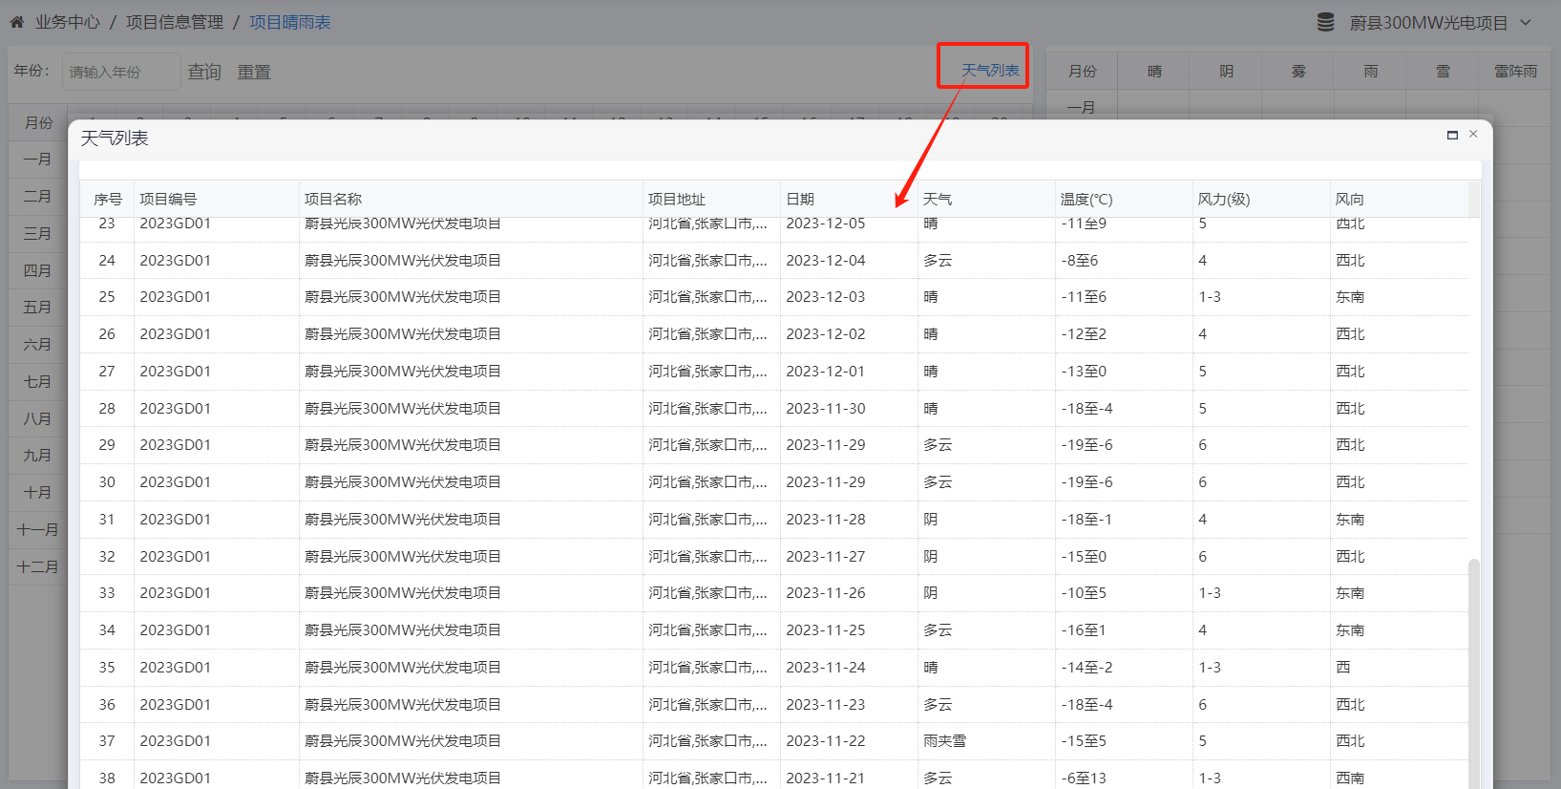Open 业务中心 in the breadcrumb
The image size is (1561, 789).
pyautogui.click(x=67, y=22)
